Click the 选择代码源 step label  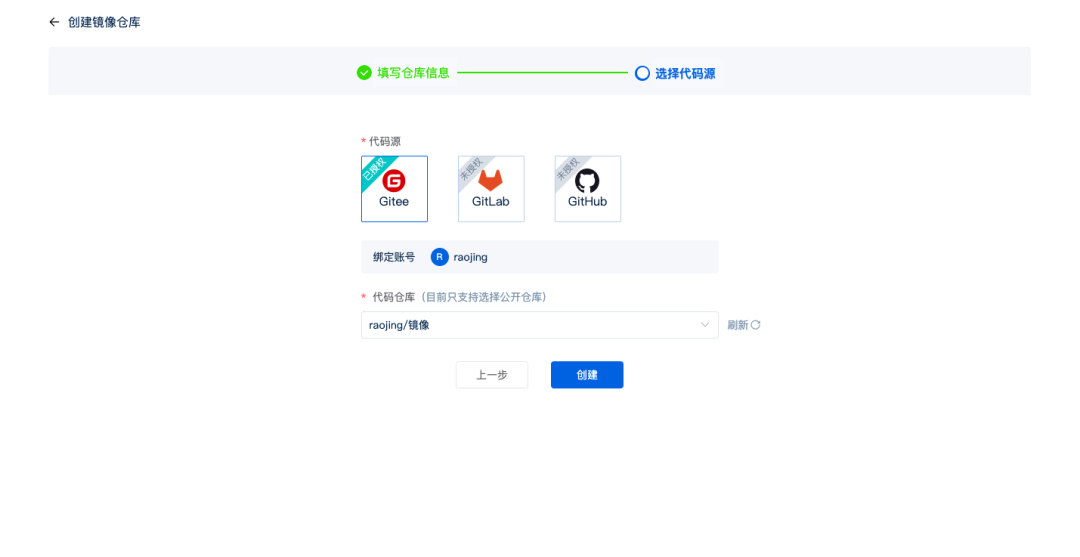685,74
